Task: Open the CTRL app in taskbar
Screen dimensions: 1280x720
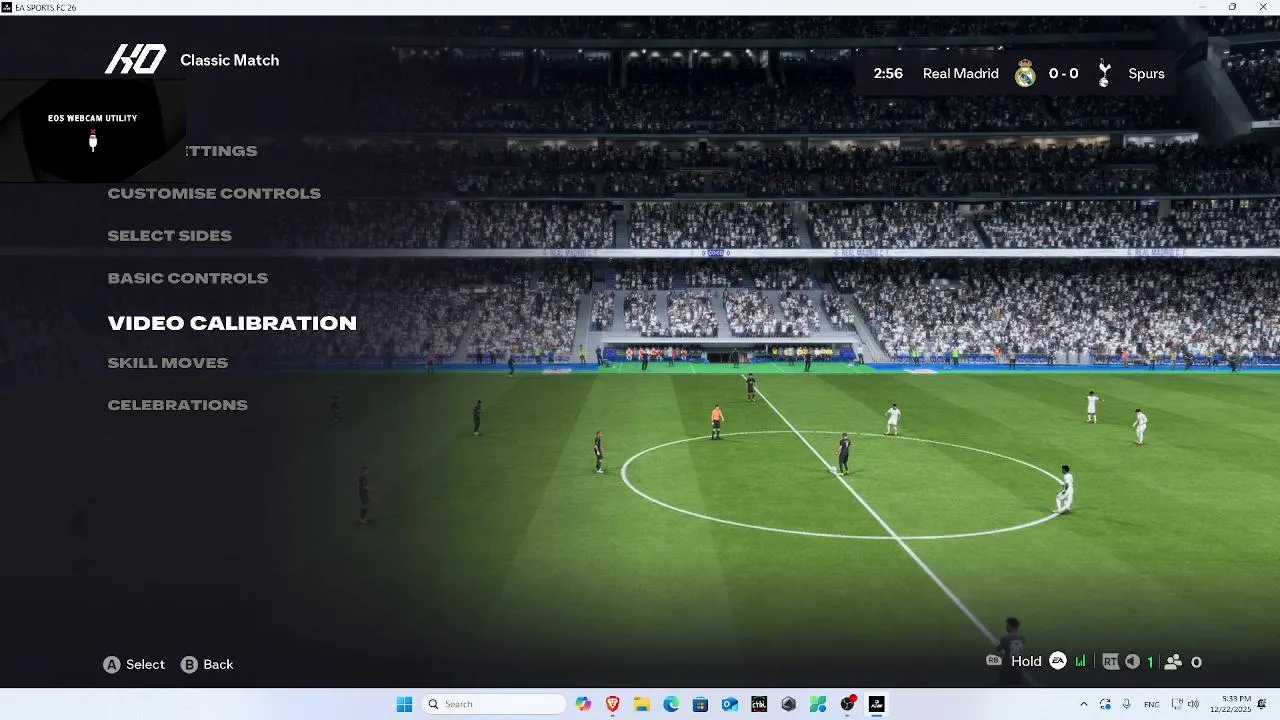Action: 759,704
